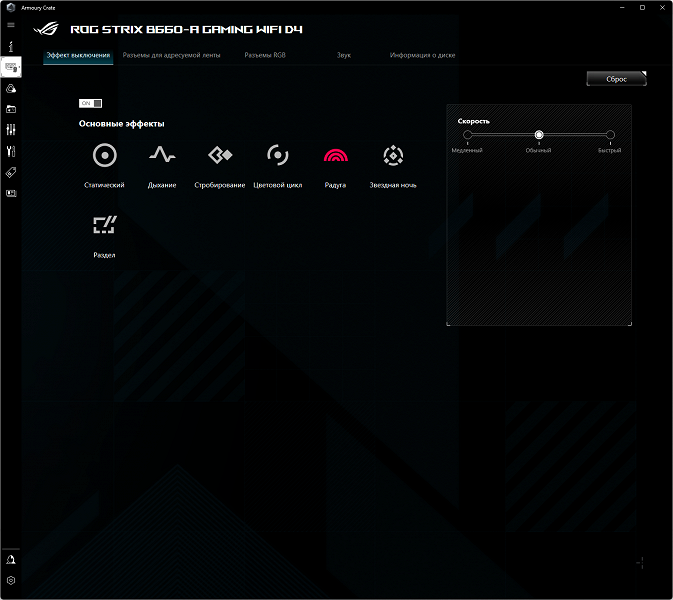Image resolution: width=673 pixels, height=600 pixels.
Task: Open the Tools wrench icon in sidebar
Action: (11, 151)
